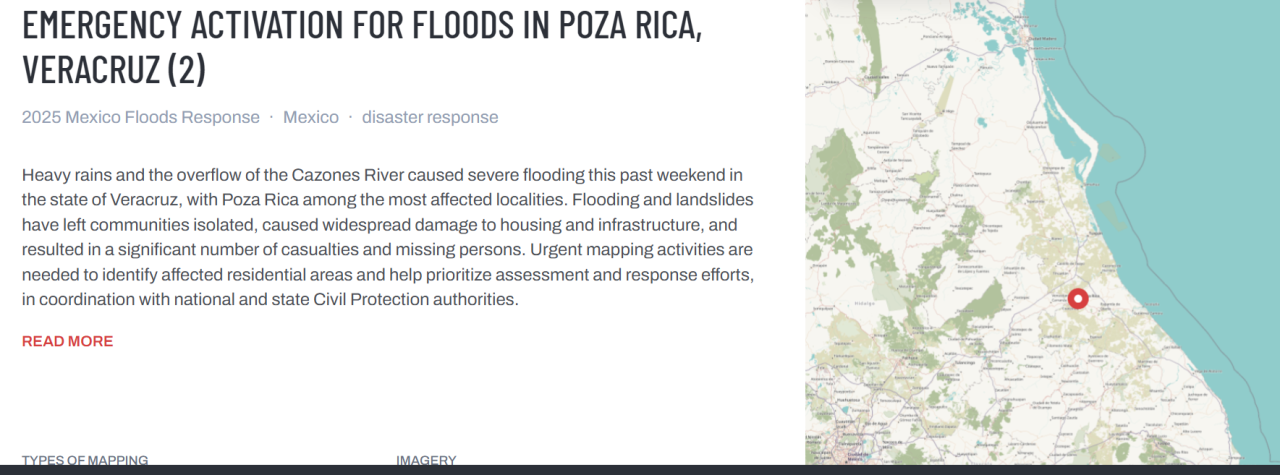Click the IMAGERY section label
Screen dimensions: 1280x475
tap(426, 460)
